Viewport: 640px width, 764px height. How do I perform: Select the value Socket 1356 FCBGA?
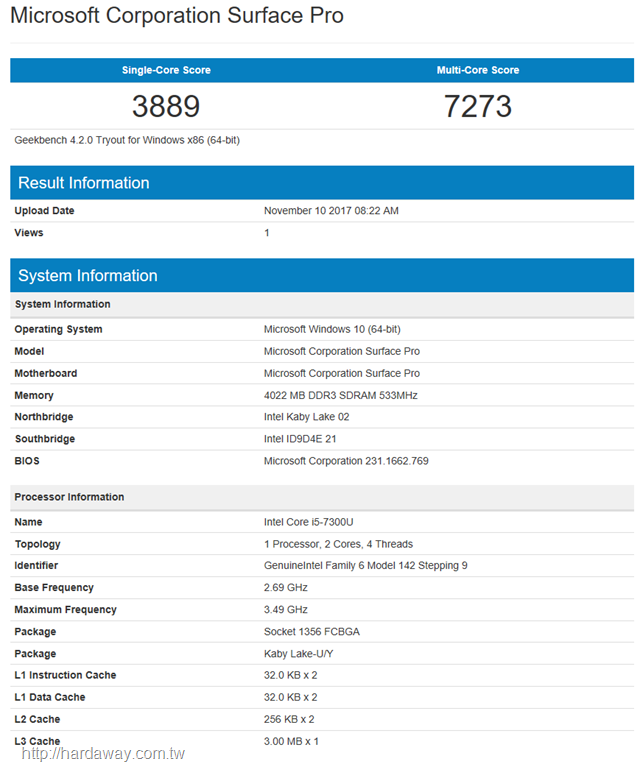click(312, 632)
